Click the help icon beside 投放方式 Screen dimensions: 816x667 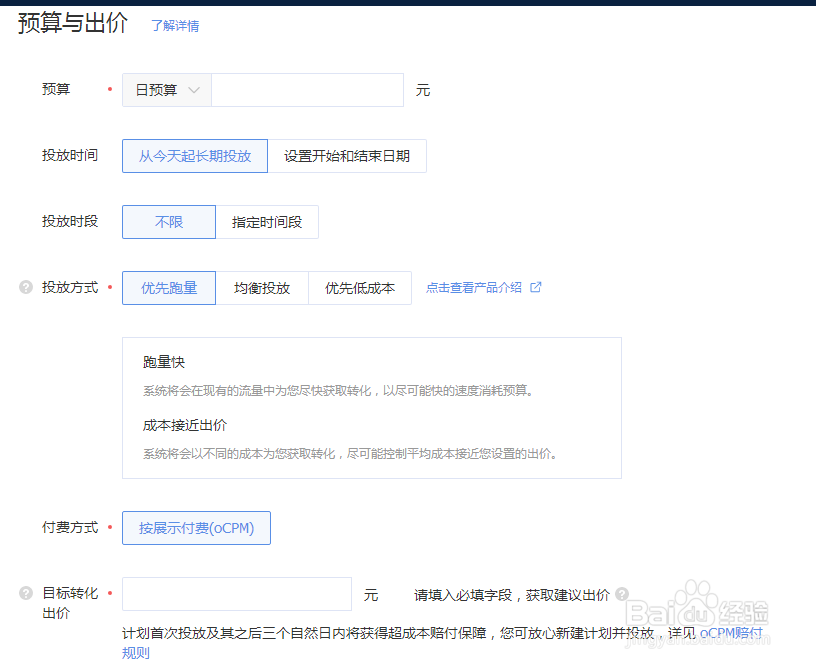click(x=26, y=287)
